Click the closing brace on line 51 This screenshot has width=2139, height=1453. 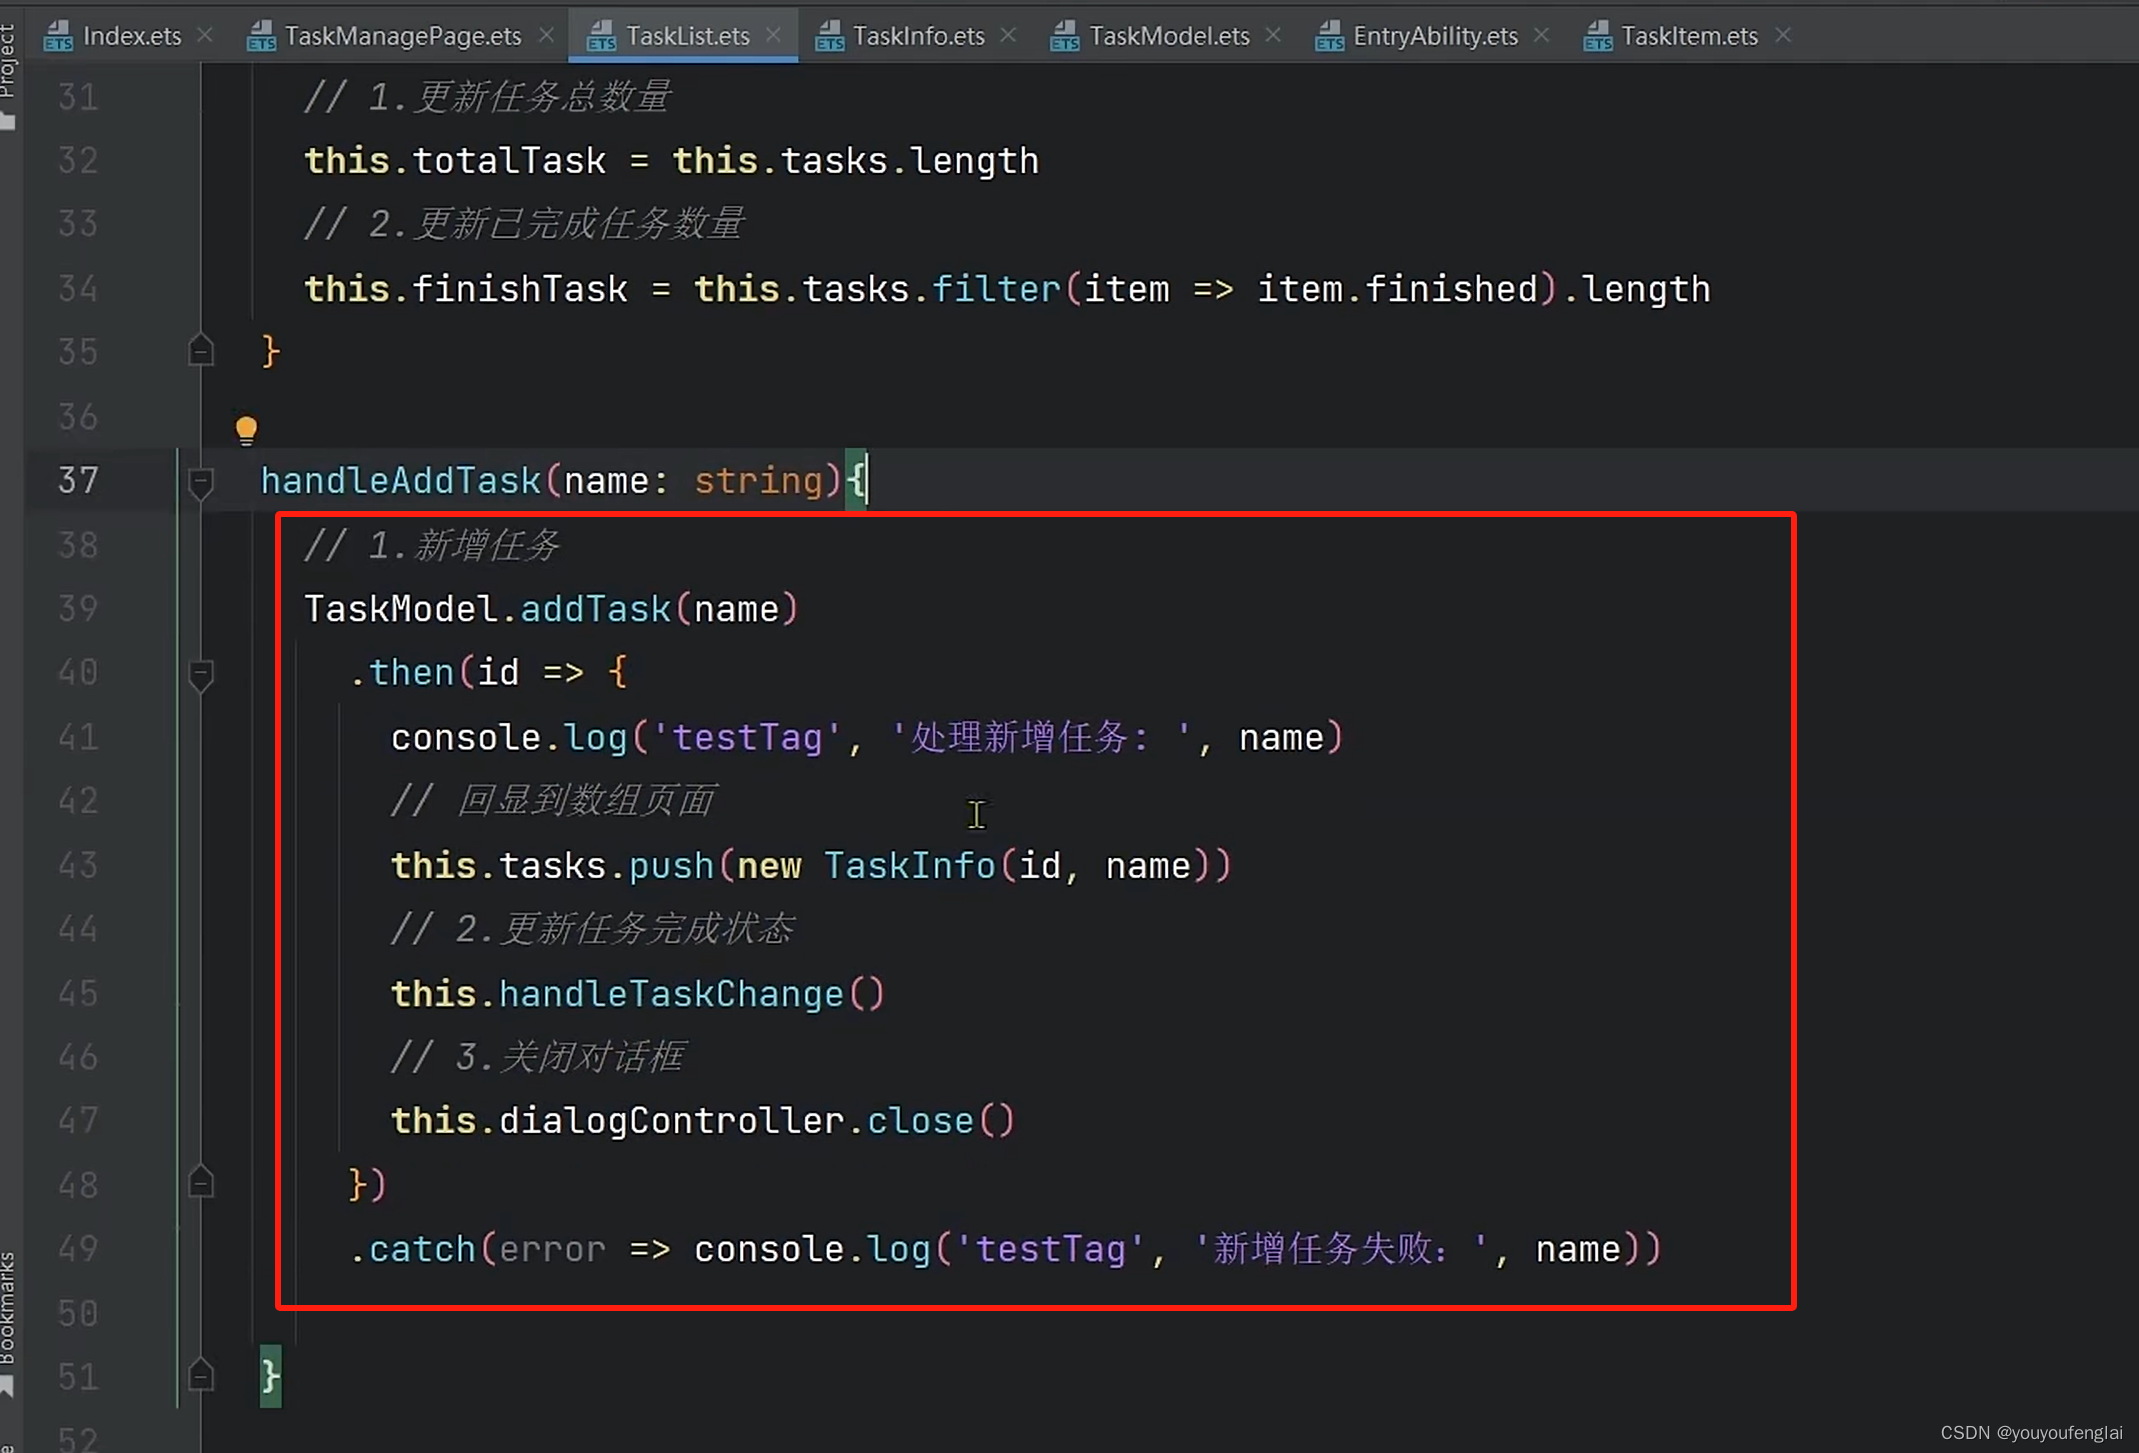[x=270, y=1376]
